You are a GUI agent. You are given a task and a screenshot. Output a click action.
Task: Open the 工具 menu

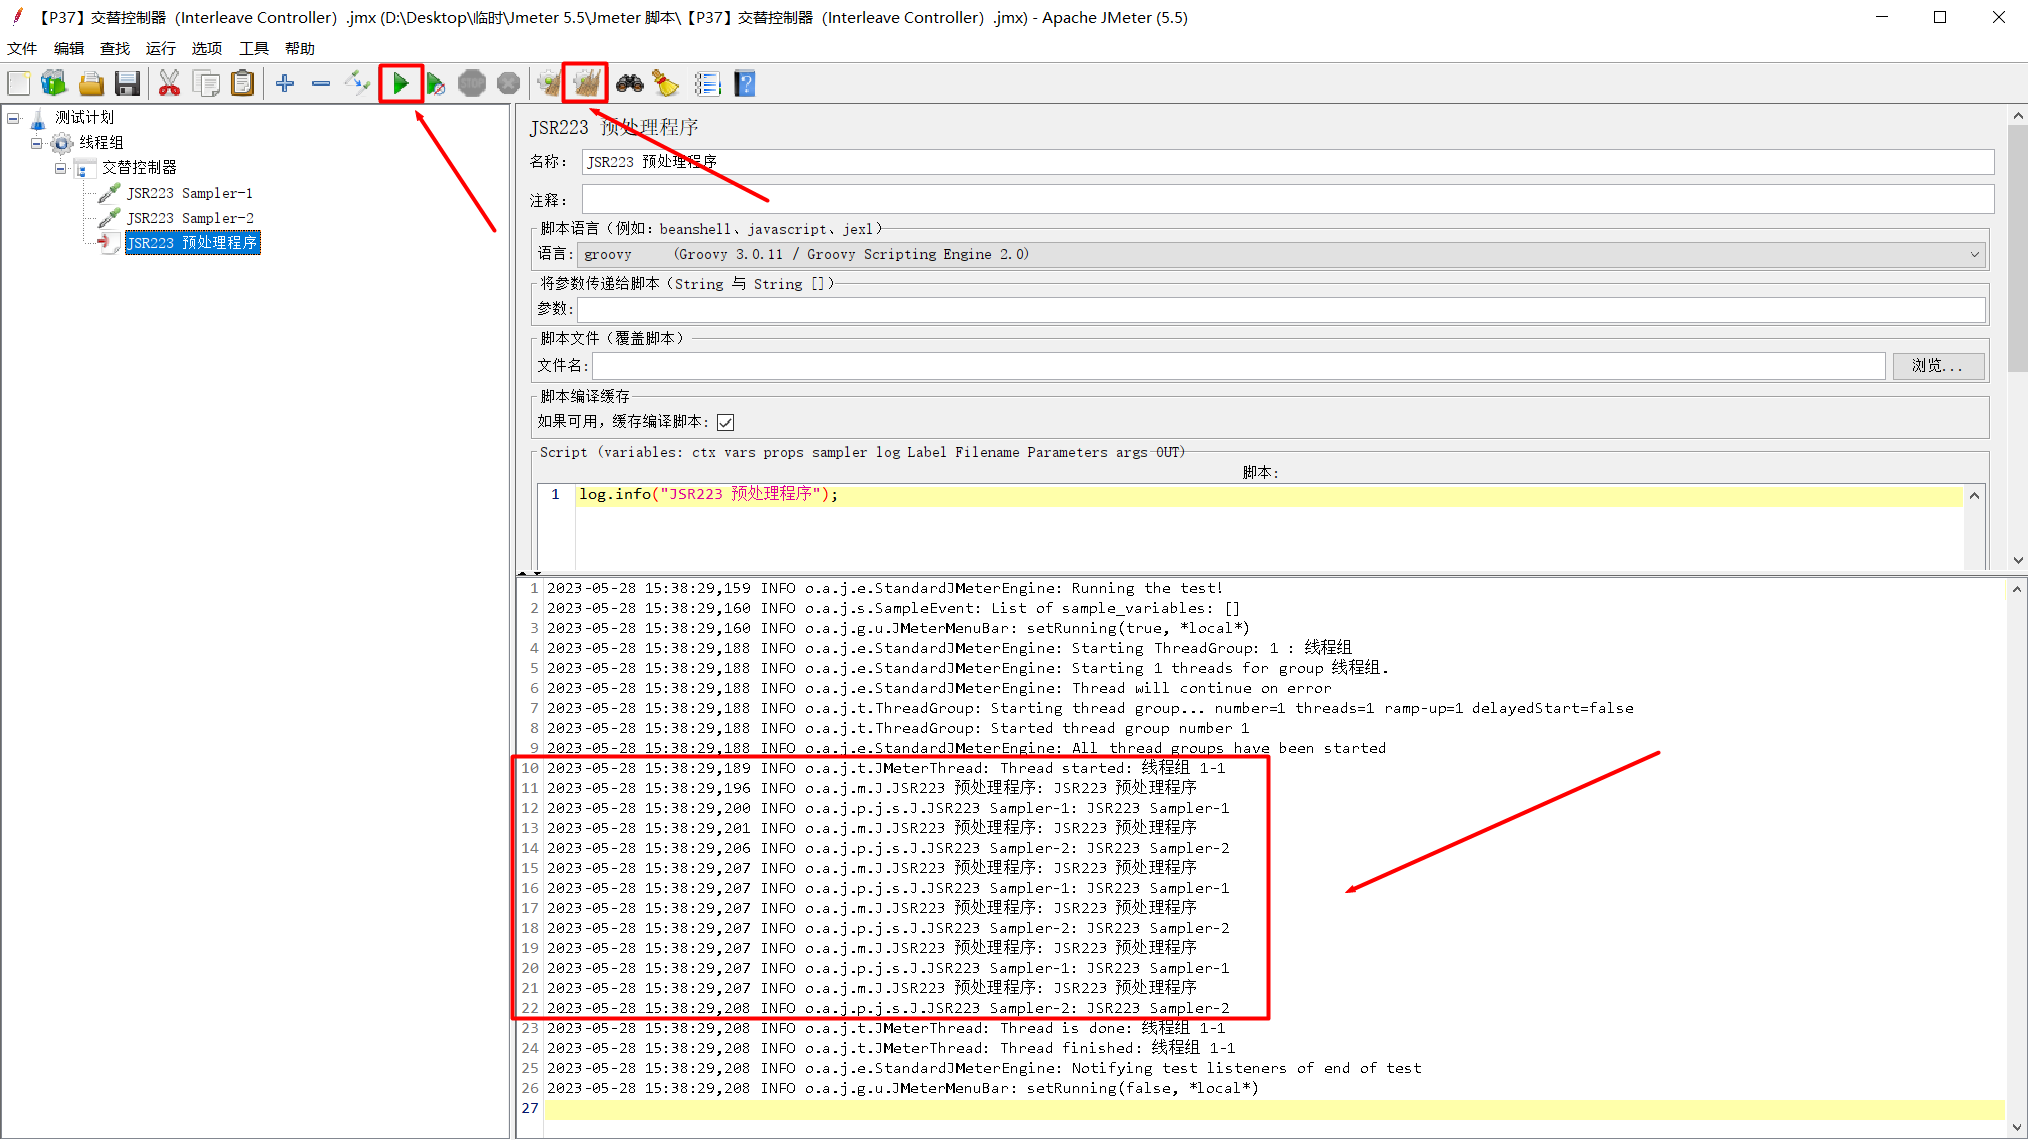pyautogui.click(x=254, y=48)
